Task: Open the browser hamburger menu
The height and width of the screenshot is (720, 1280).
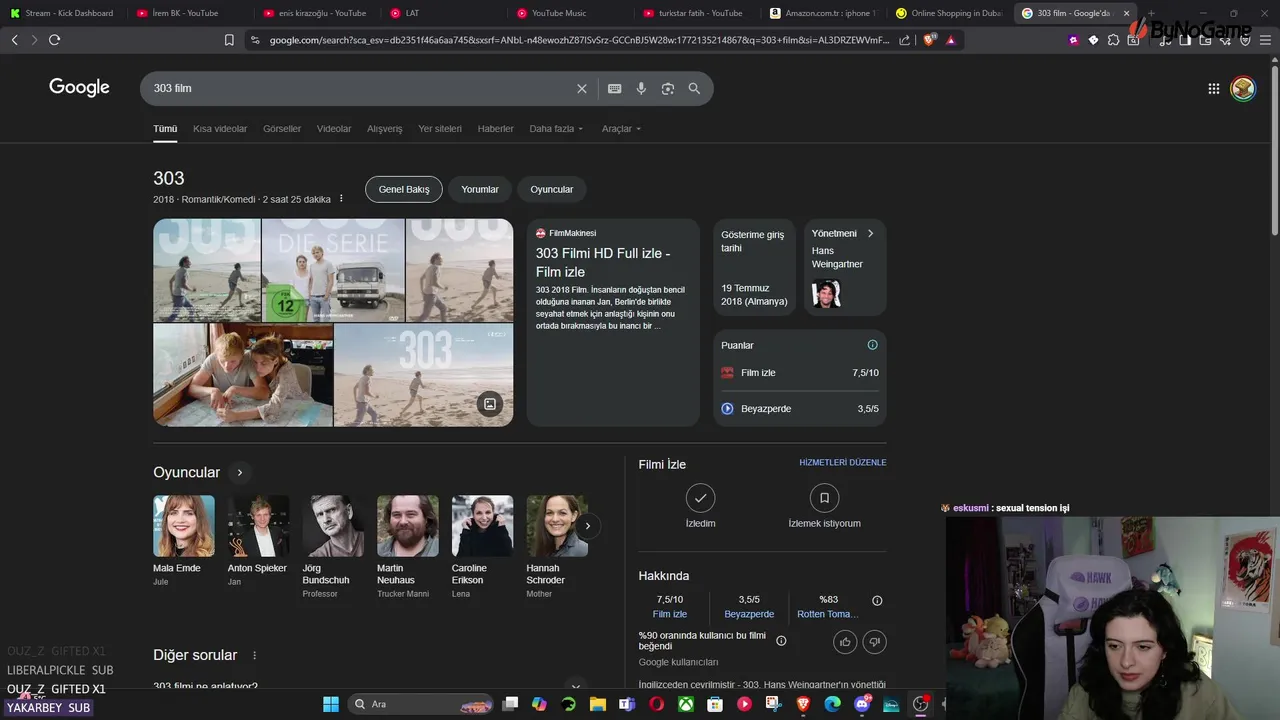Action: tap(1265, 40)
